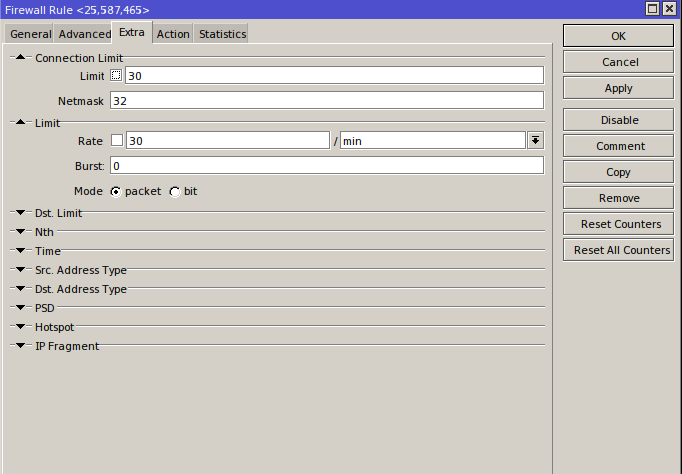This screenshot has height=474, width=682.
Task: Click Reset Counters button
Action: [x=618, y=224]
